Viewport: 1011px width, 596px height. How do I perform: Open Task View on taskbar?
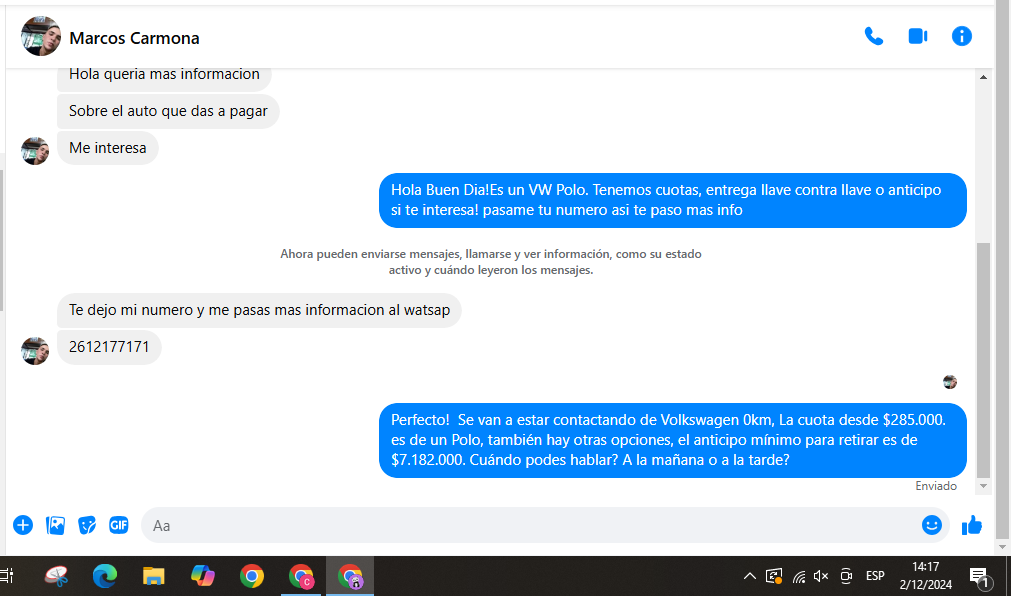pos(7,575)
